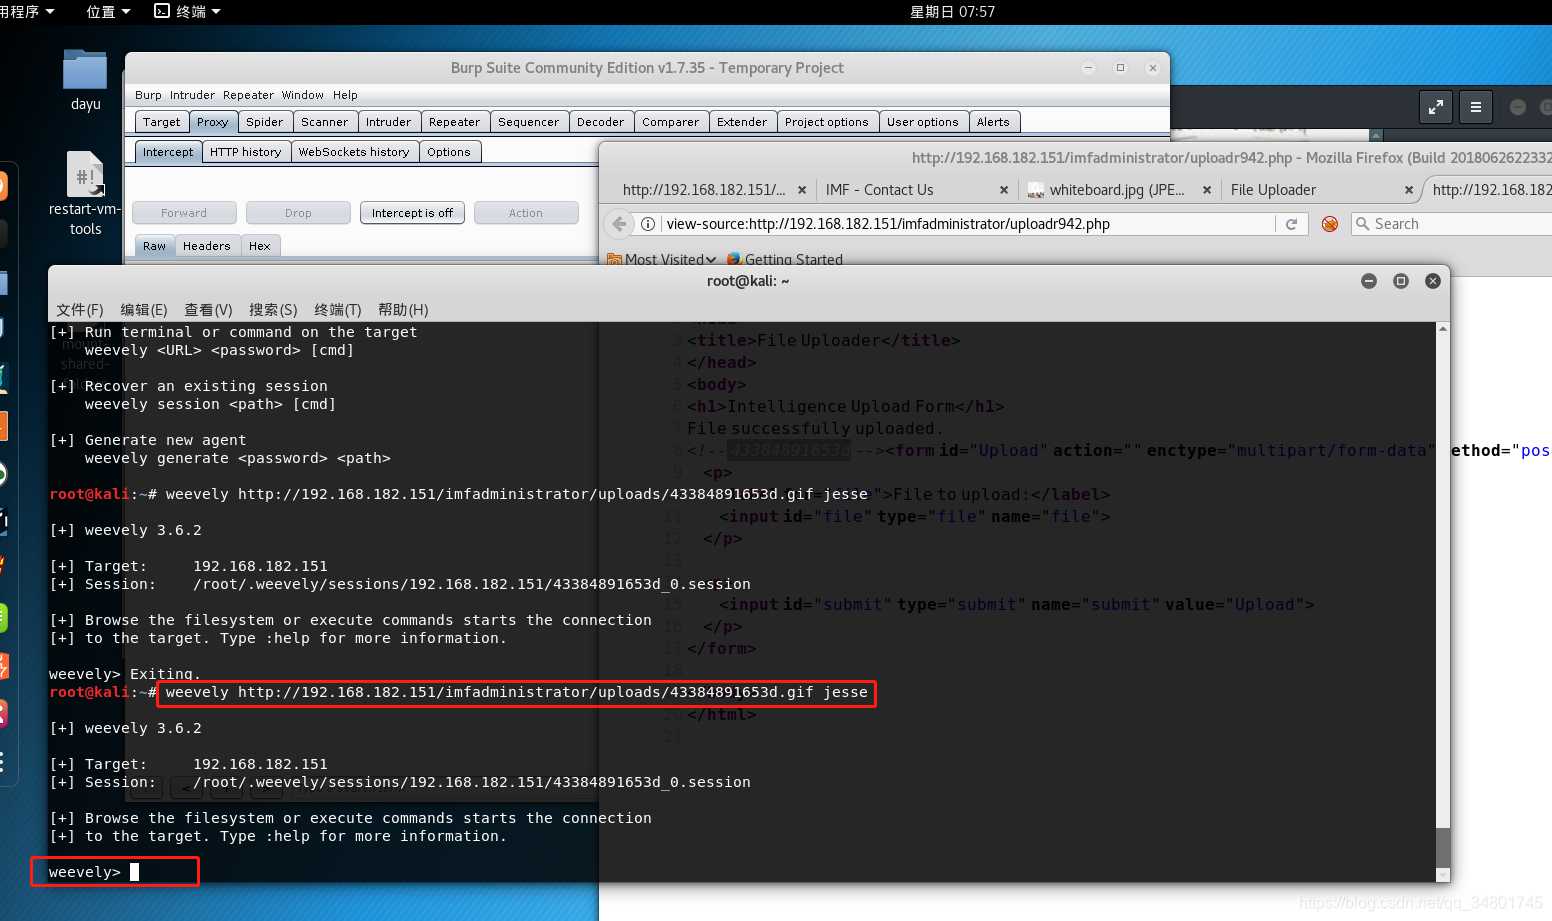Open the hamburger menu in dark window
Image resolution: width=1552 pixels, height=921 pixels.
[x=1476, y=107]
